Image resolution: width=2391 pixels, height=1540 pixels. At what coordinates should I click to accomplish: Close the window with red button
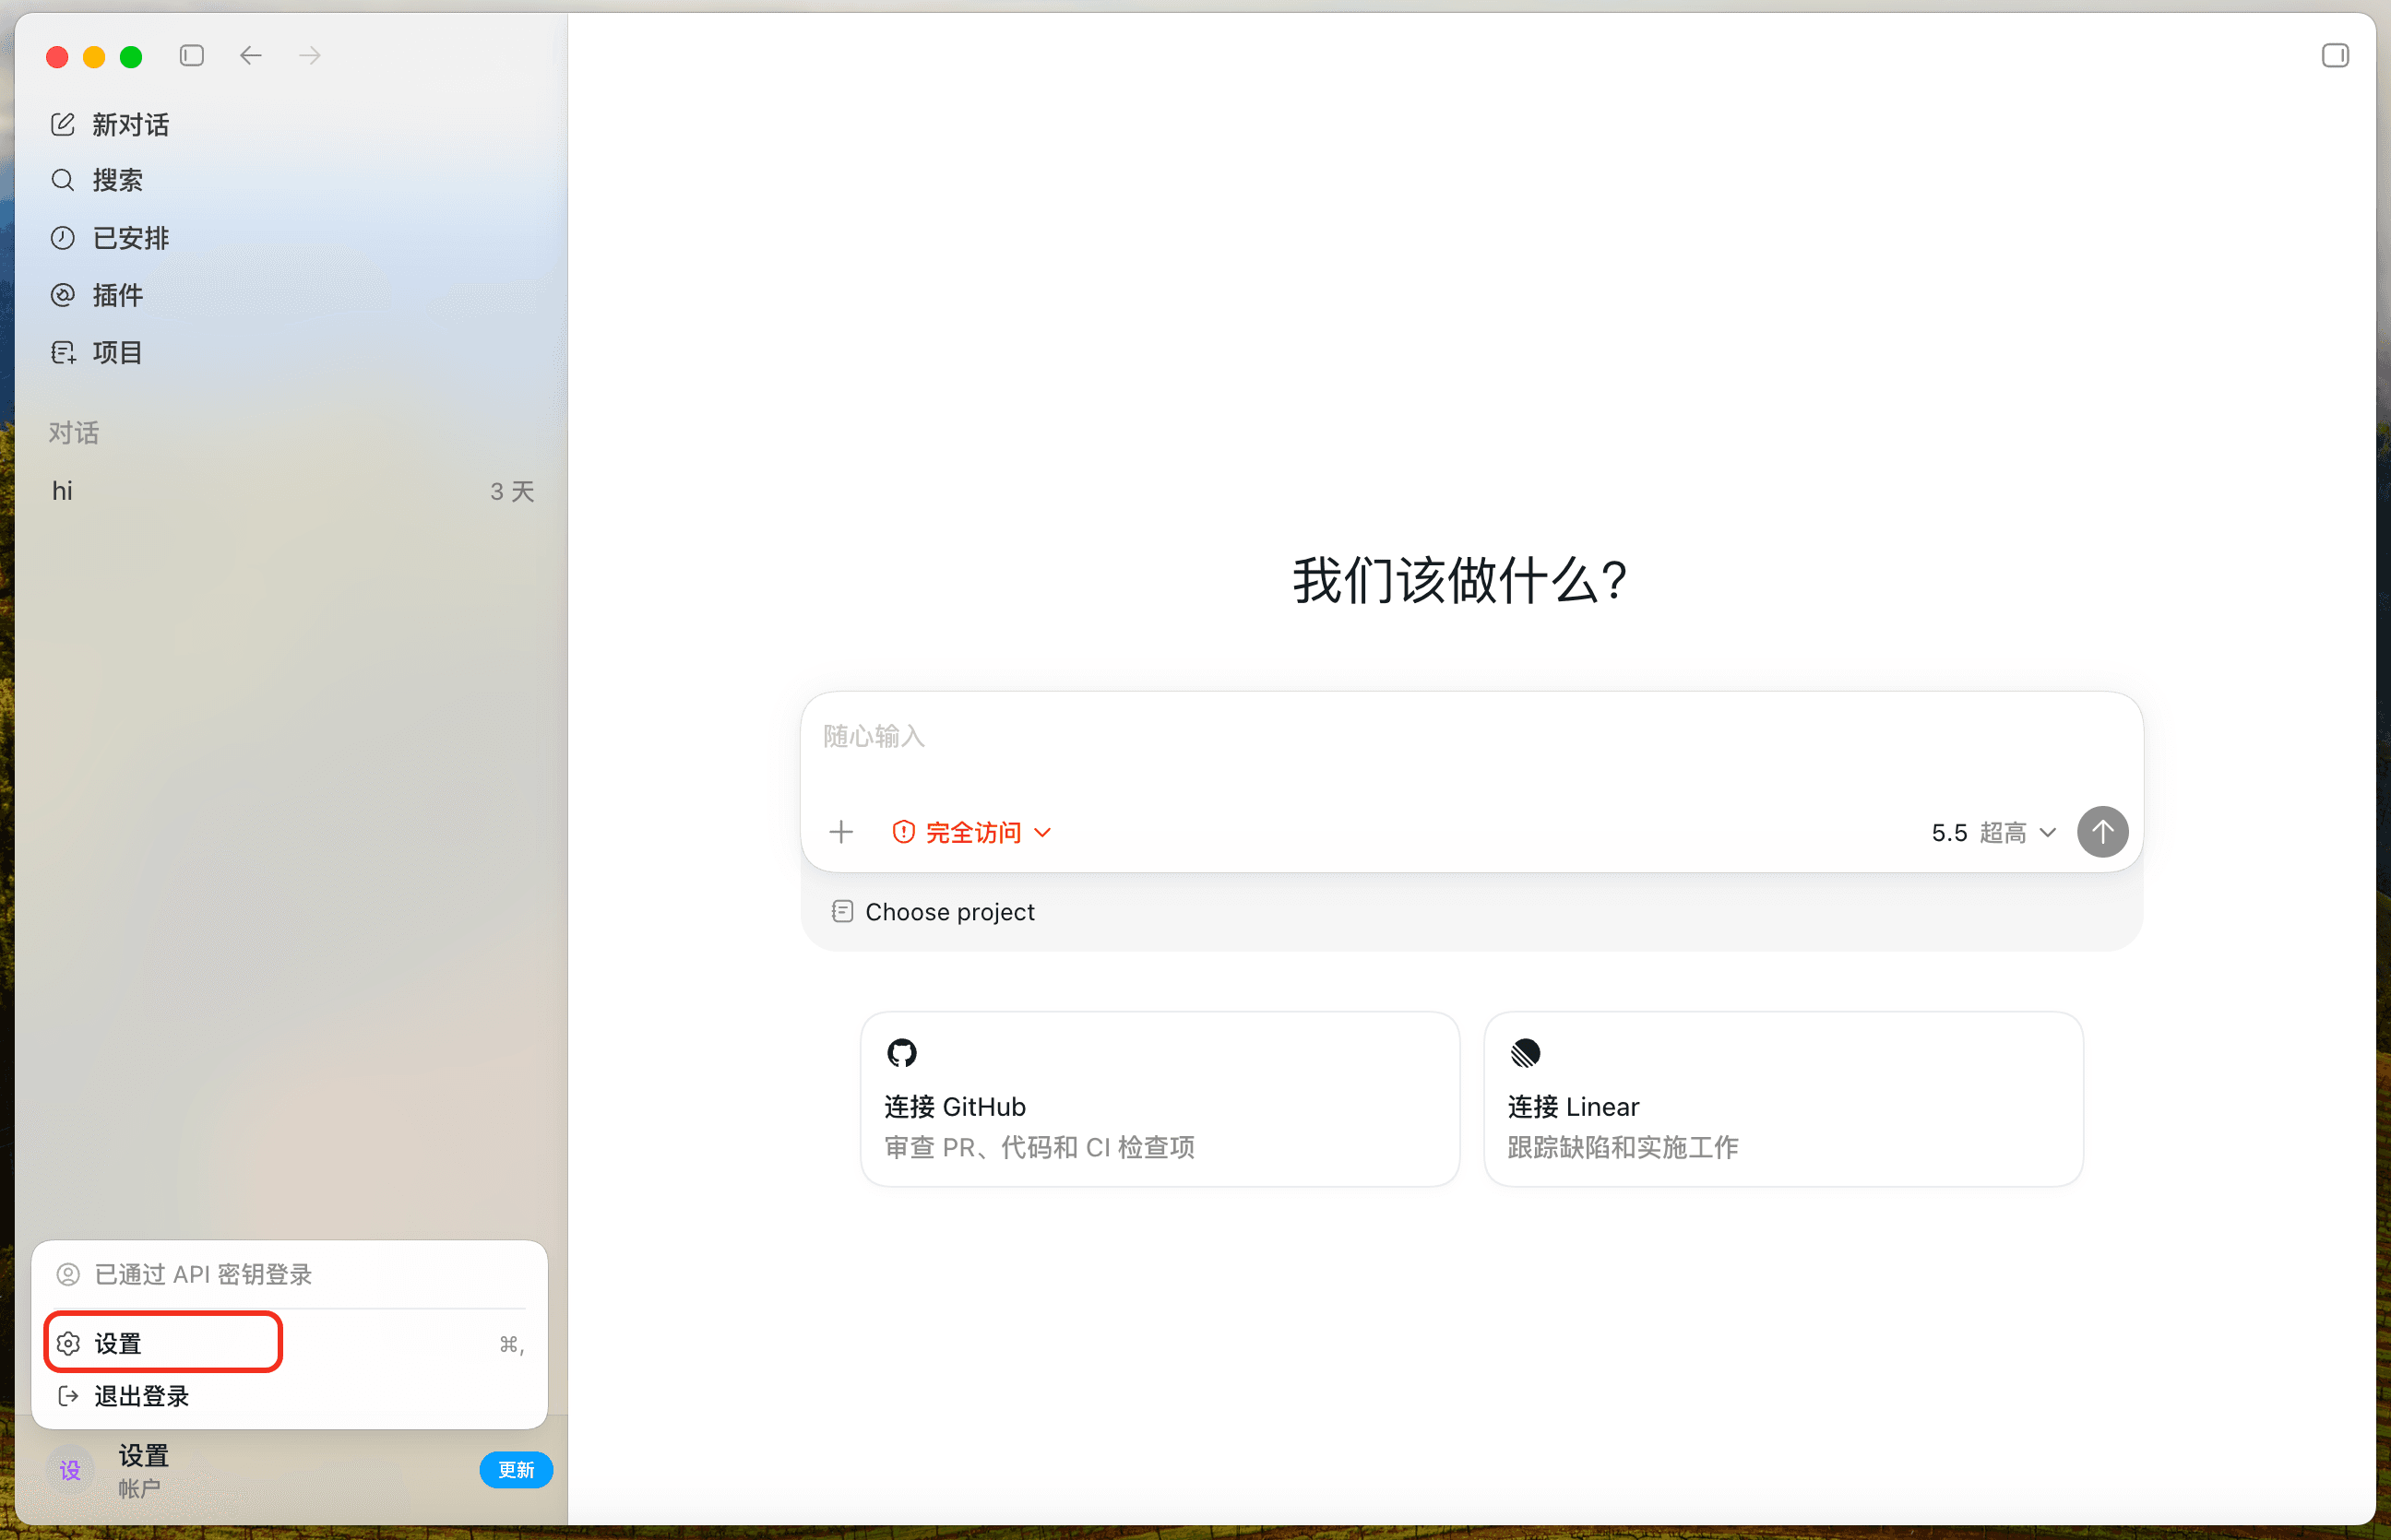[57, 57]
